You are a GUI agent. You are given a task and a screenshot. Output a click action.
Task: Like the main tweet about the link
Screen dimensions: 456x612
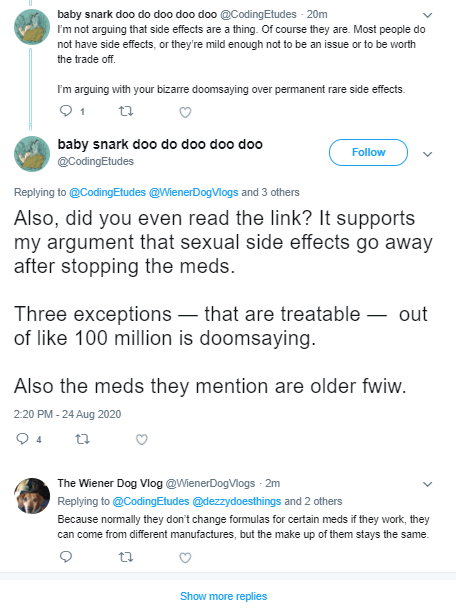(142, 439)
